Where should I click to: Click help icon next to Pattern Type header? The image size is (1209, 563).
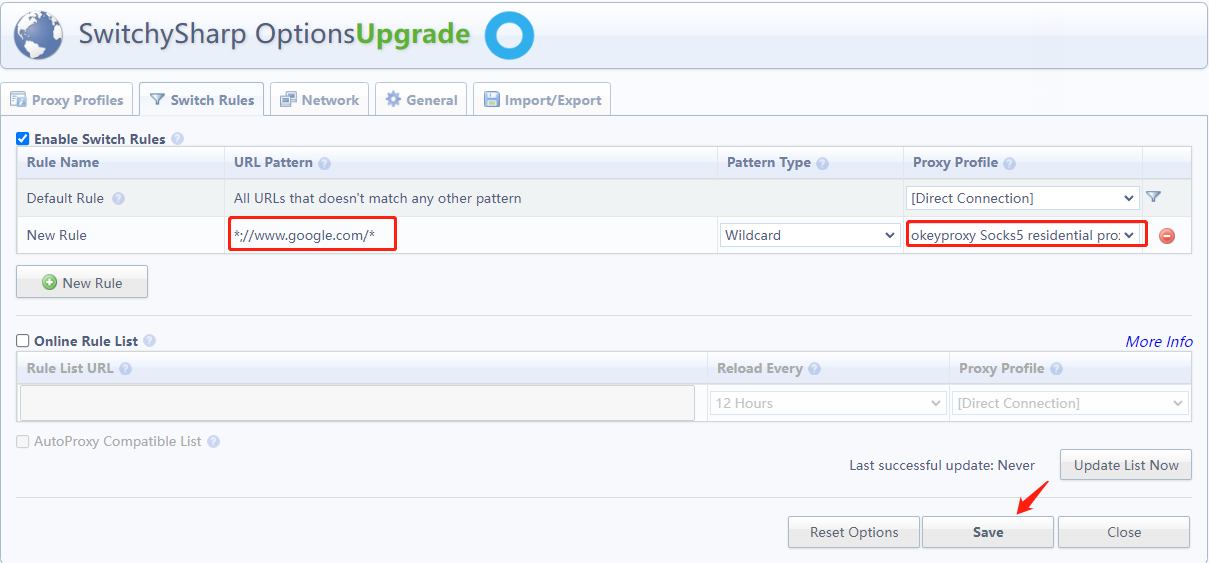[x=822, y=163]
